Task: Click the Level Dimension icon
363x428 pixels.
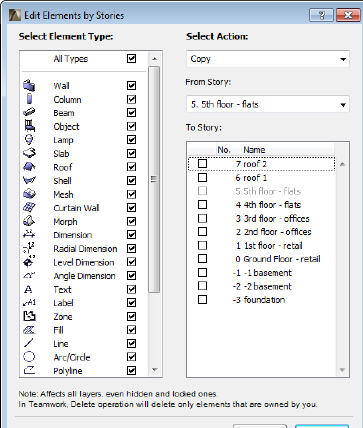Action: pos(29,262)
